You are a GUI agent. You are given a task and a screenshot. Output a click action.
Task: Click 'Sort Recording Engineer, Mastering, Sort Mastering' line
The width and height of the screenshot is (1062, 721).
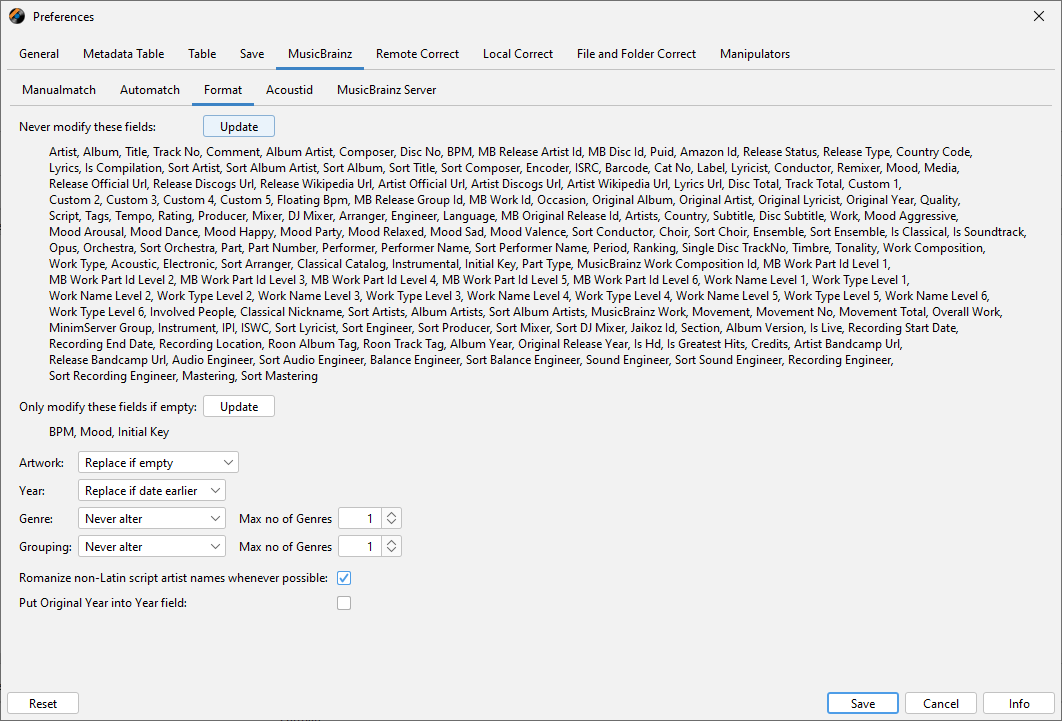pyautogui.click(x=183, y=376)
